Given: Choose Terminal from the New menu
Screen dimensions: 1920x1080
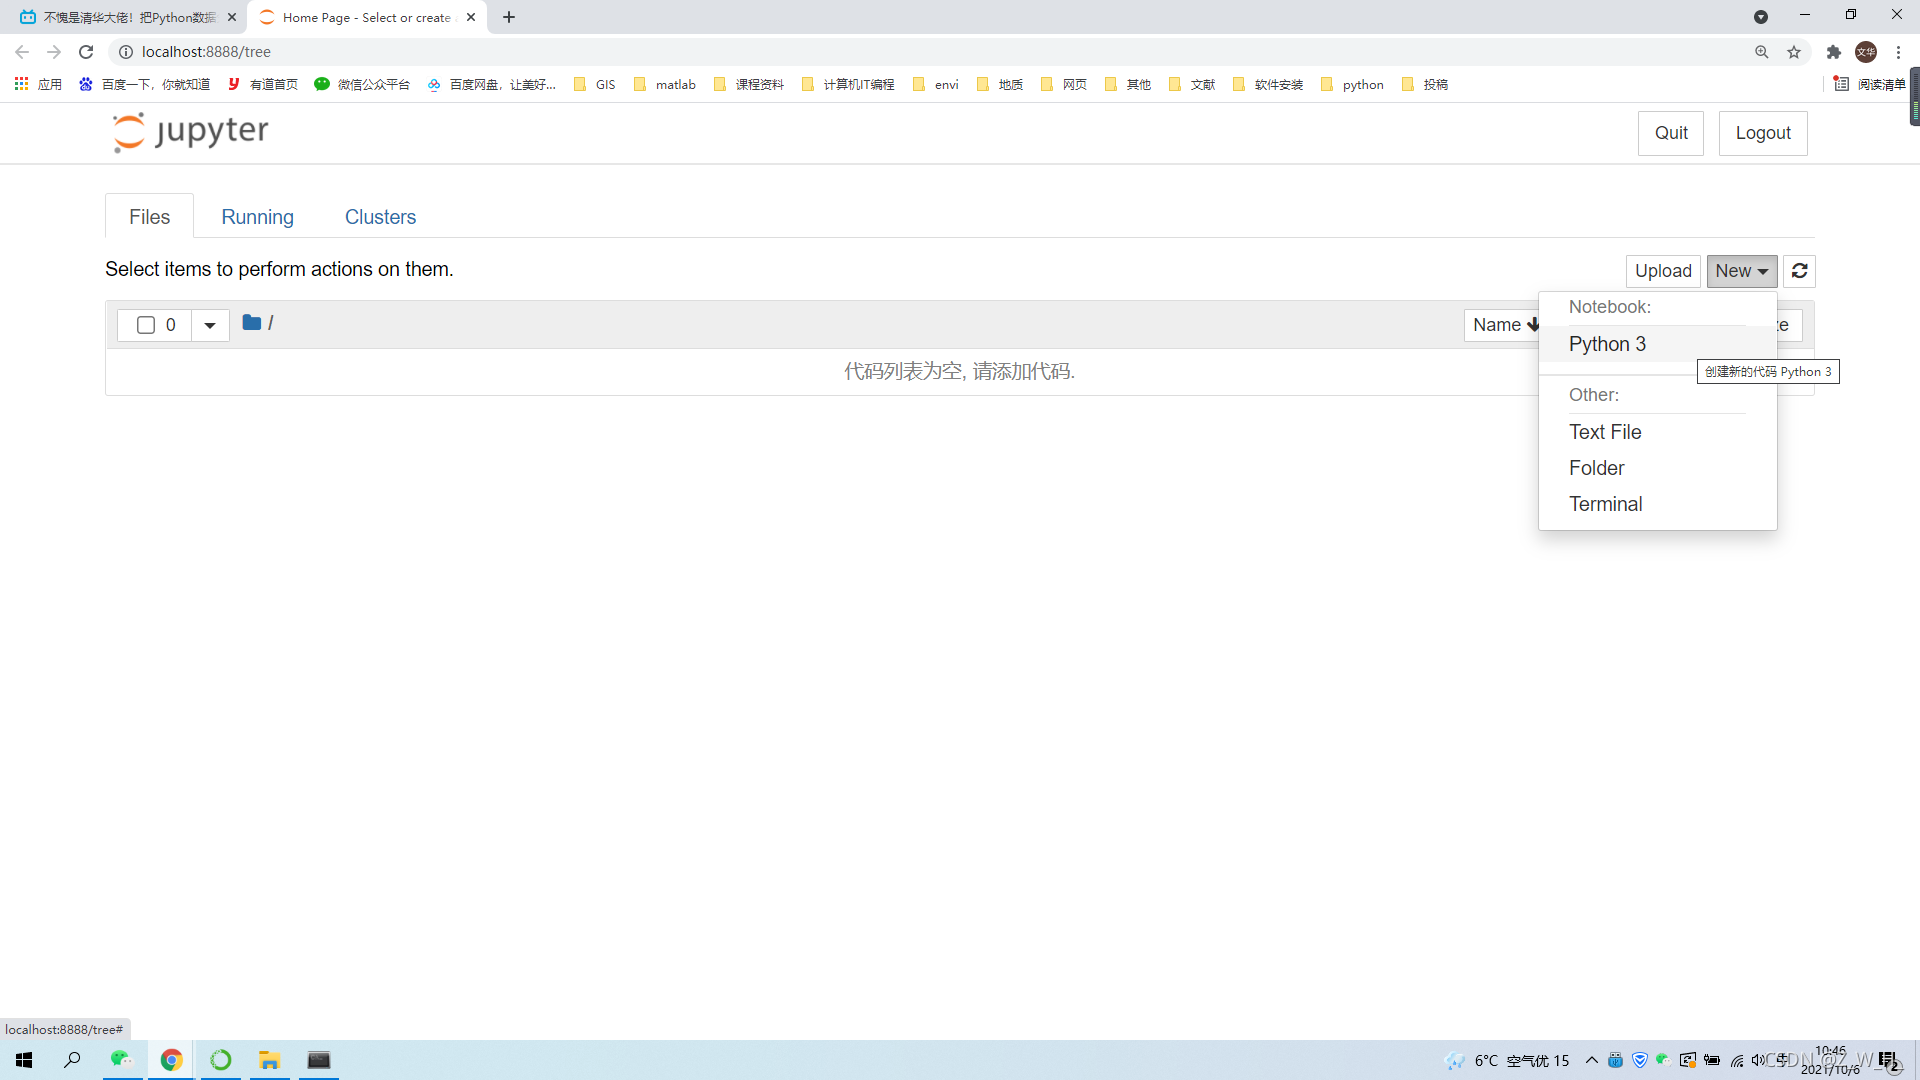Looking at the screenshot, I should click(1605, 504).
